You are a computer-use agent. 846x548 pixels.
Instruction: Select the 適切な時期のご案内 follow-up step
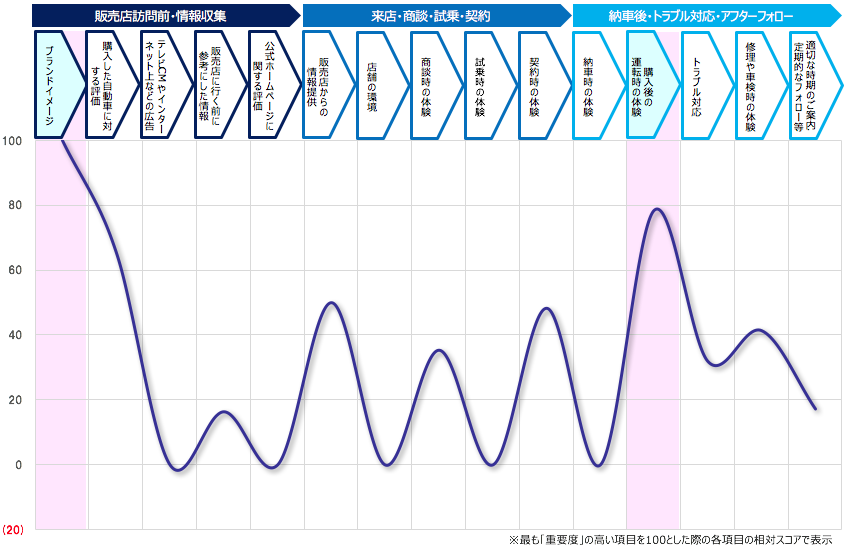tap(812, 85)
